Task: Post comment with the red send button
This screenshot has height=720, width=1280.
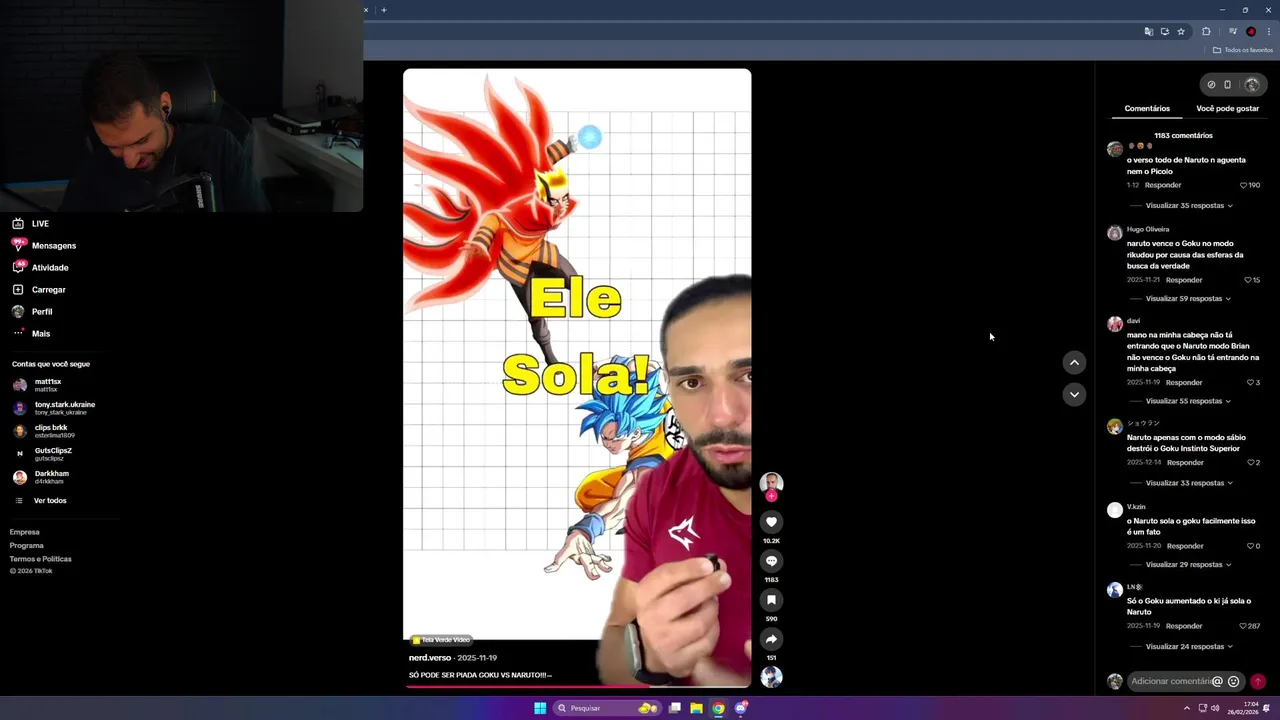Action: click(x=1258, y=681)
